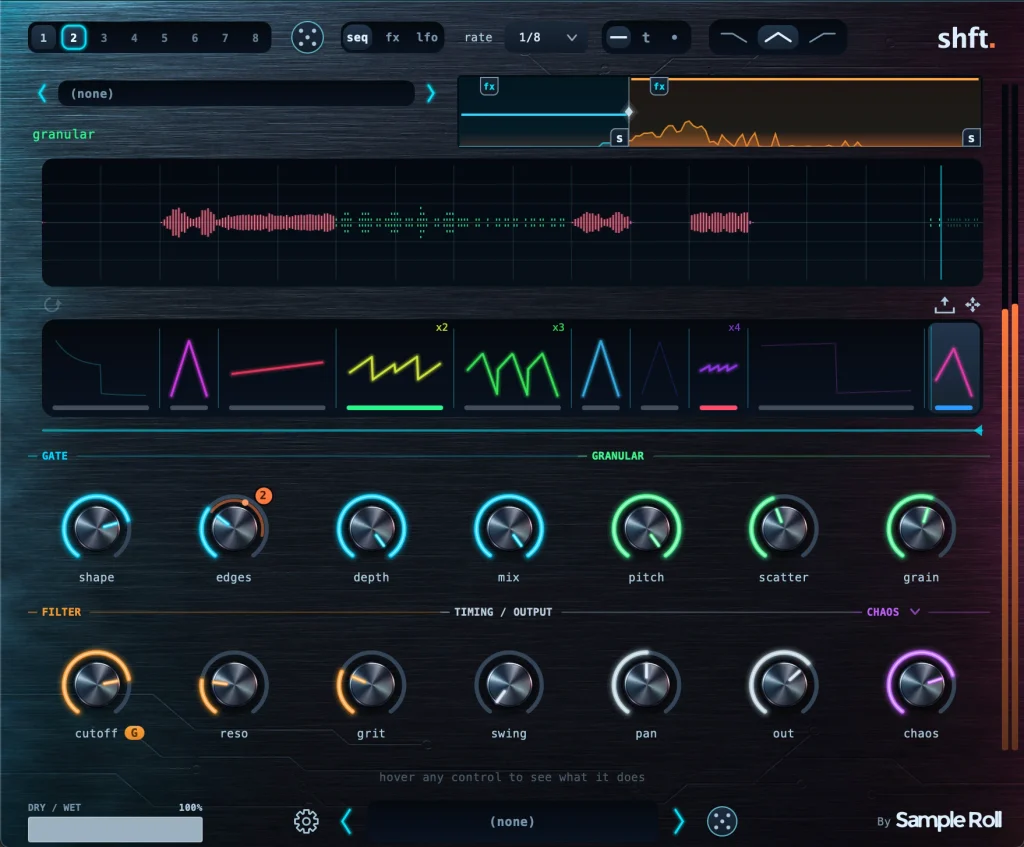Click the randomize dice icon beside pattern slots
Image resolution: width=1024 pixels, height=847 pixels.
(307, 37)
